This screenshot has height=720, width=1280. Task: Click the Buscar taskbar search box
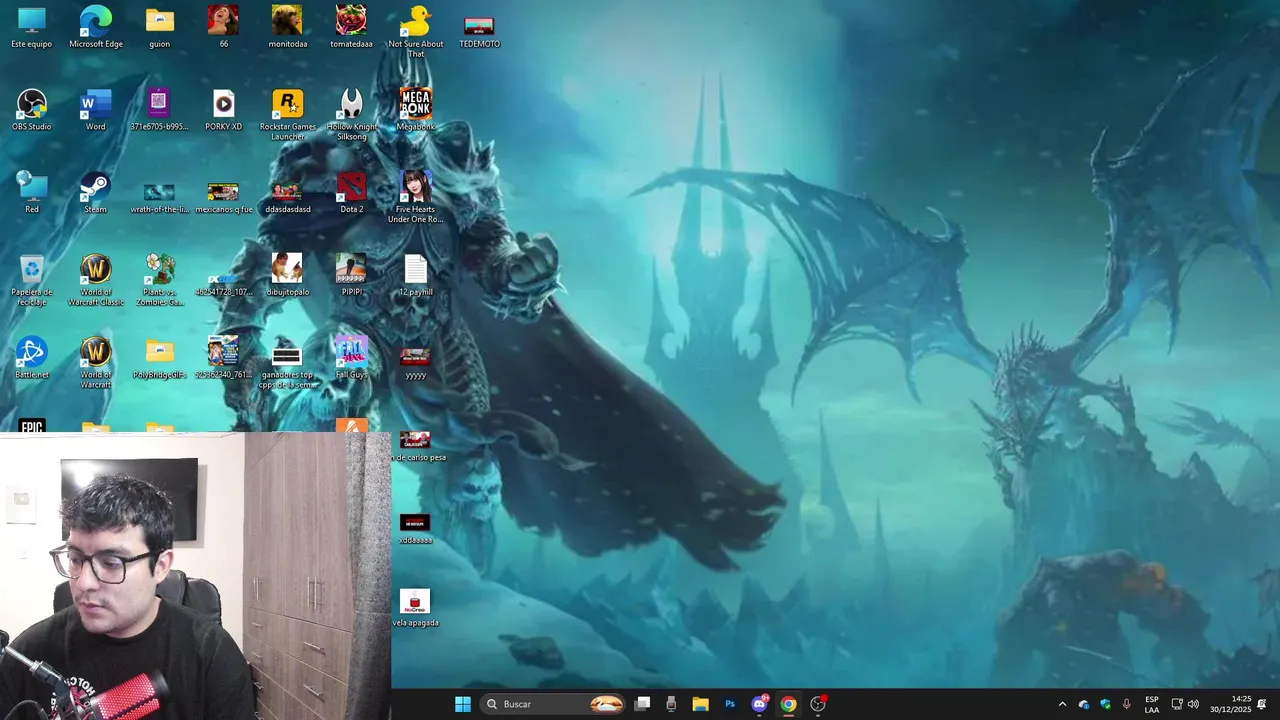click(554, 704)
